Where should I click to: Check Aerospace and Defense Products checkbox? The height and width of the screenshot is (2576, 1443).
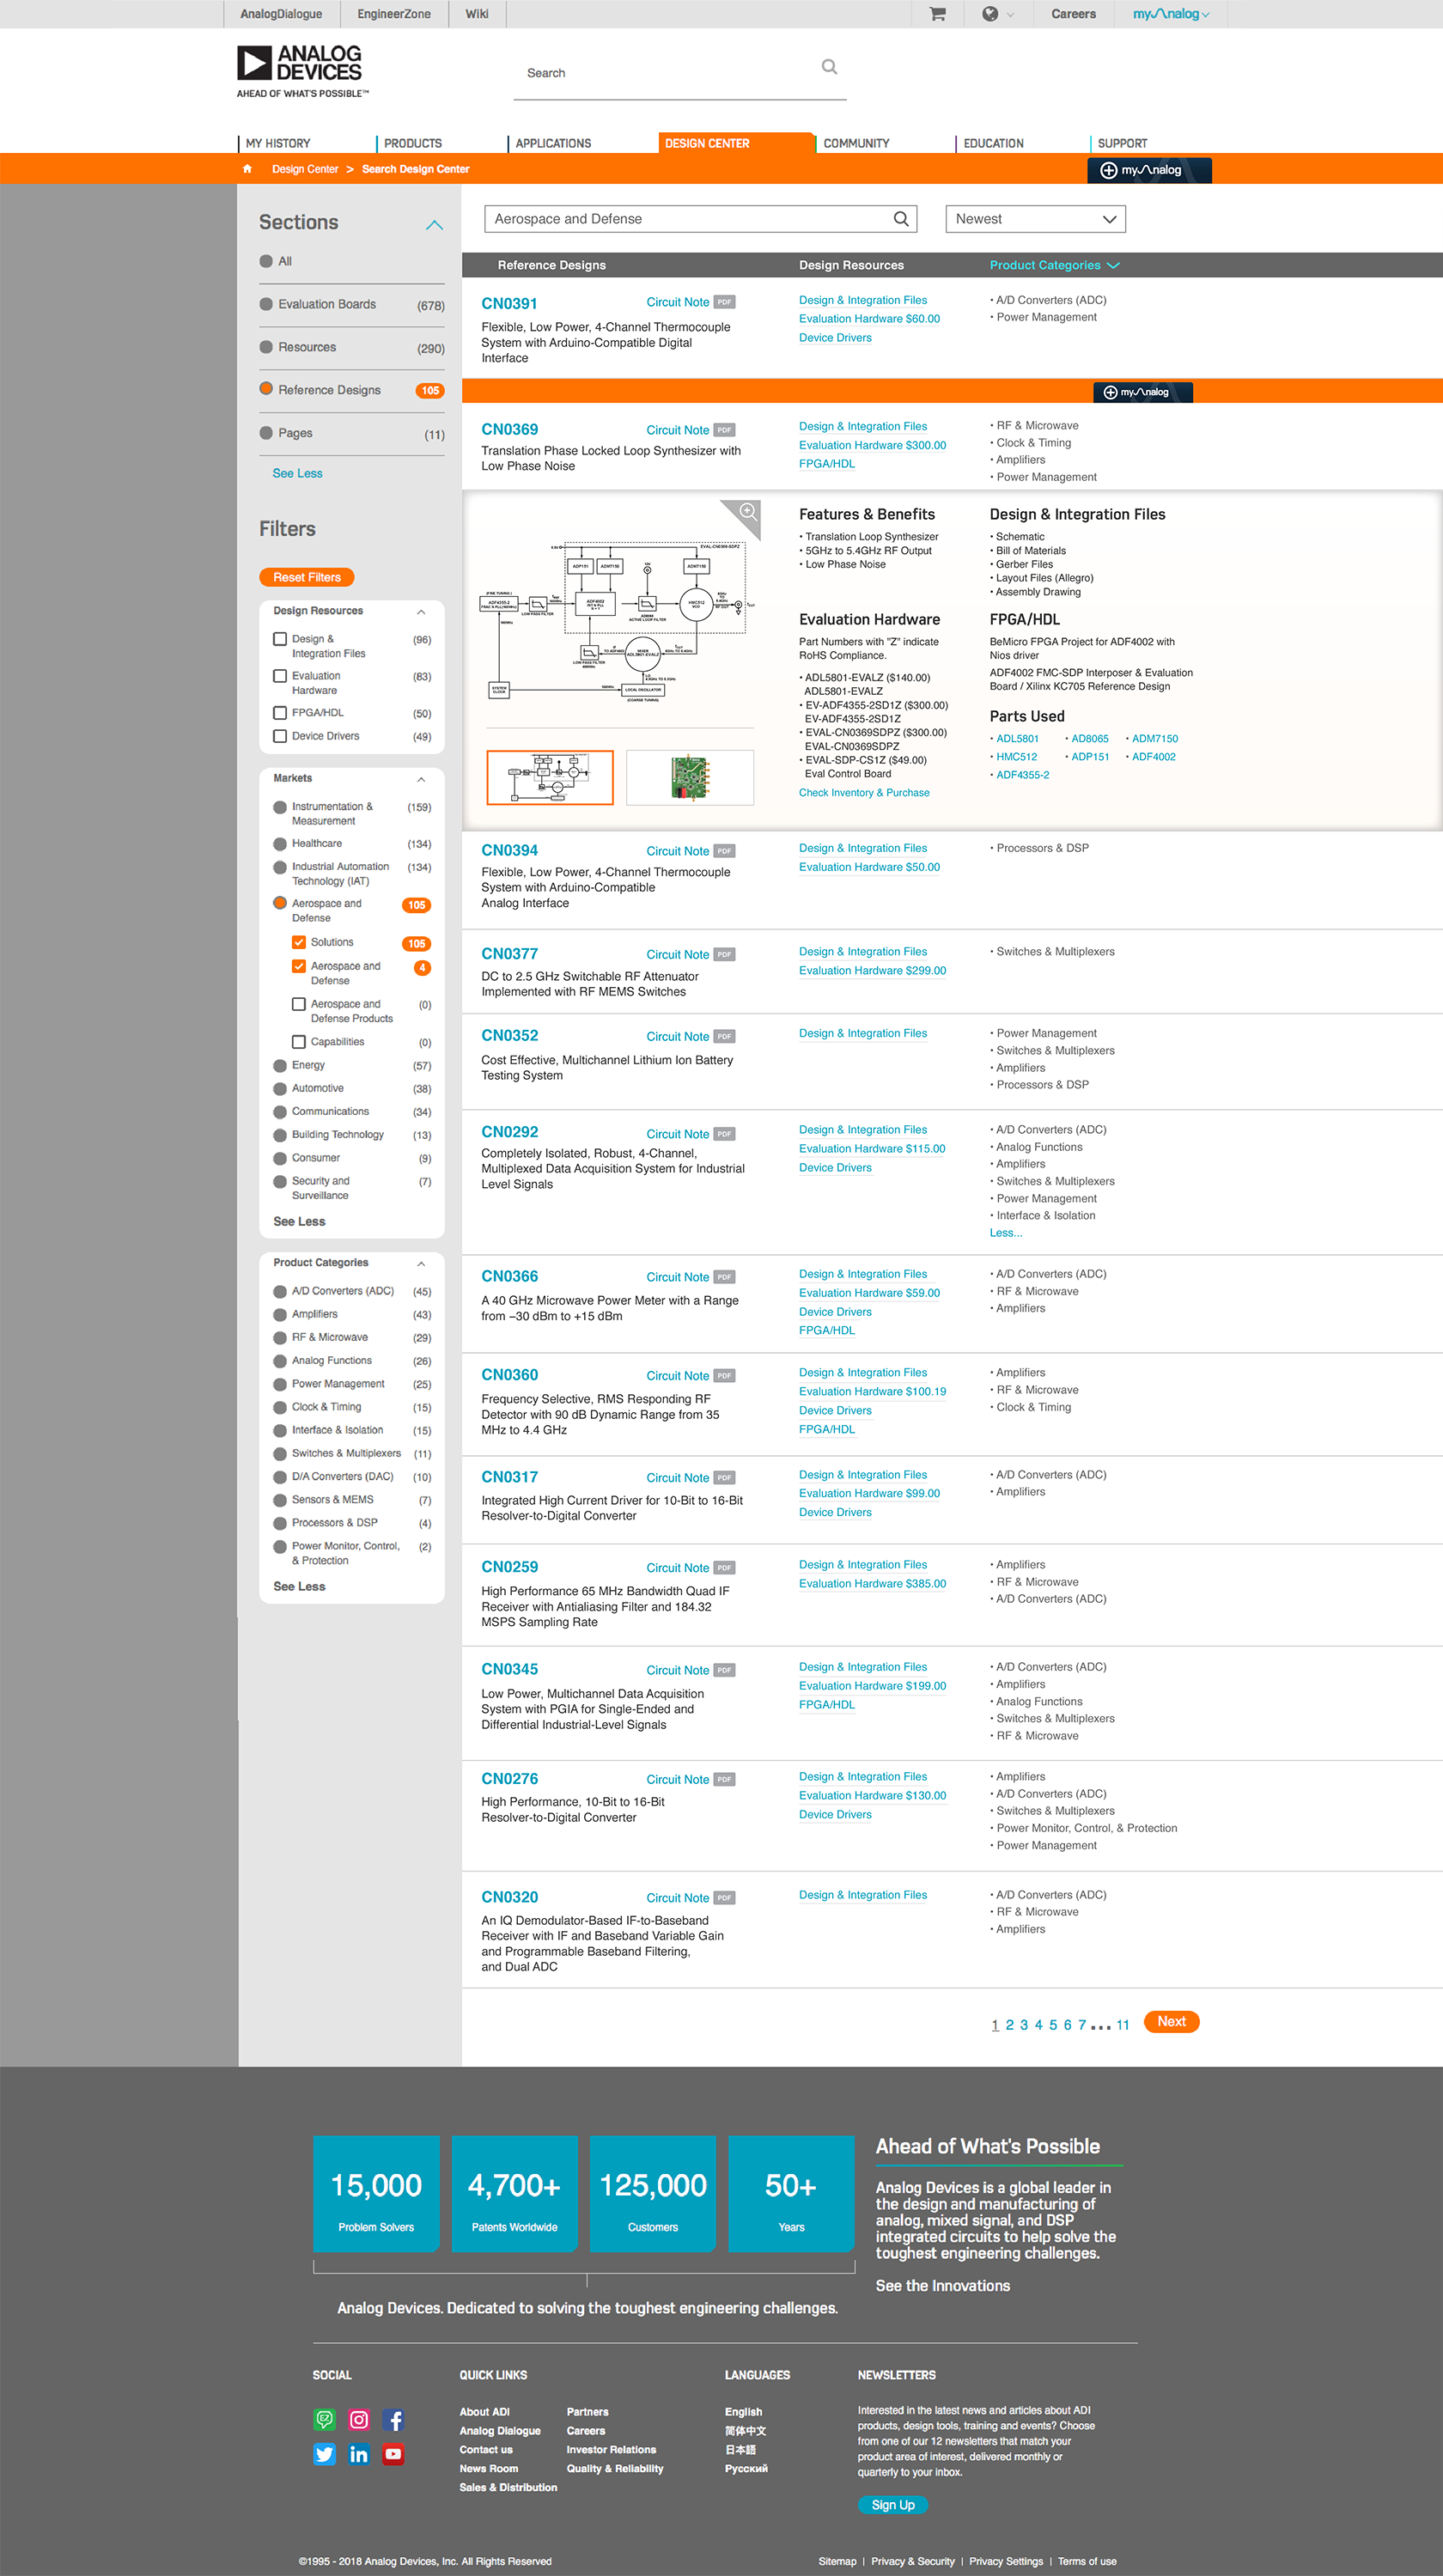[299, 1004]
